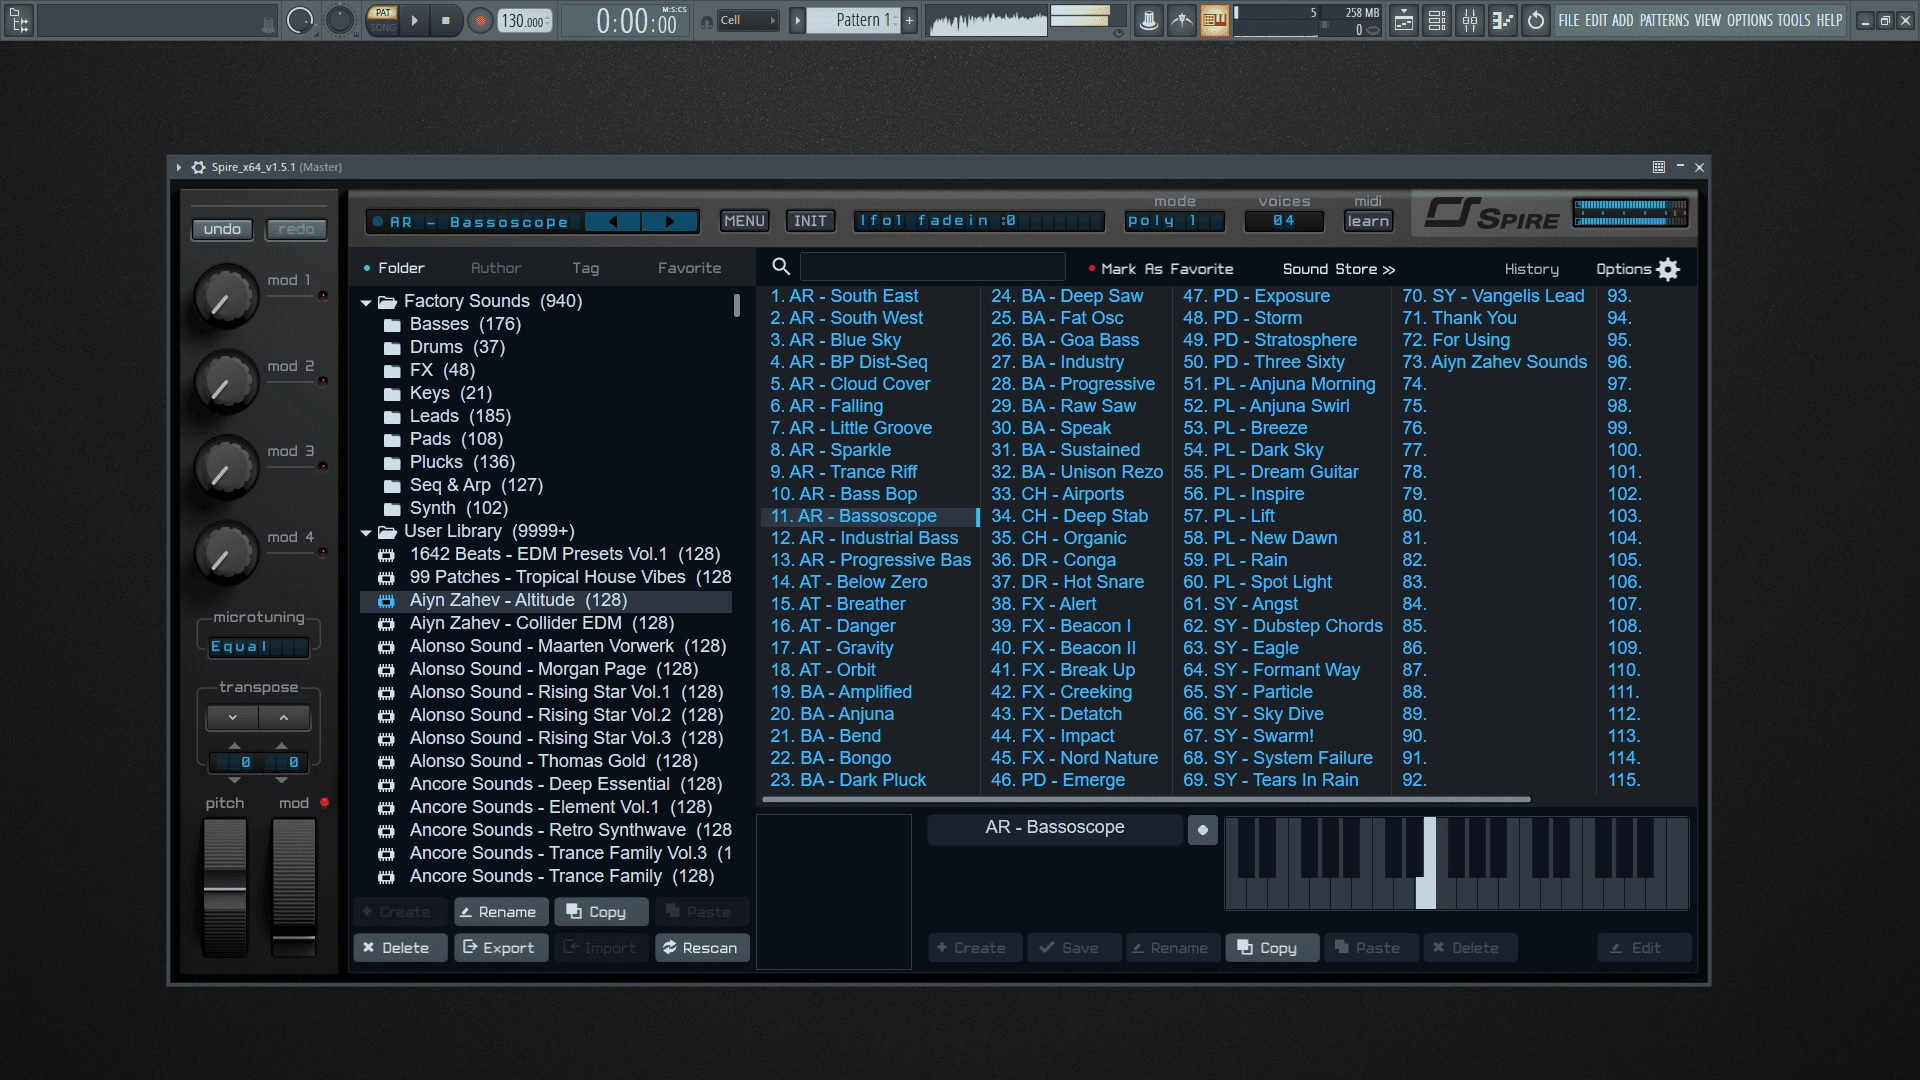Open the Cell snap dropdown
This screenshot has height=1080, width=1920.
[x=749, y=20]
